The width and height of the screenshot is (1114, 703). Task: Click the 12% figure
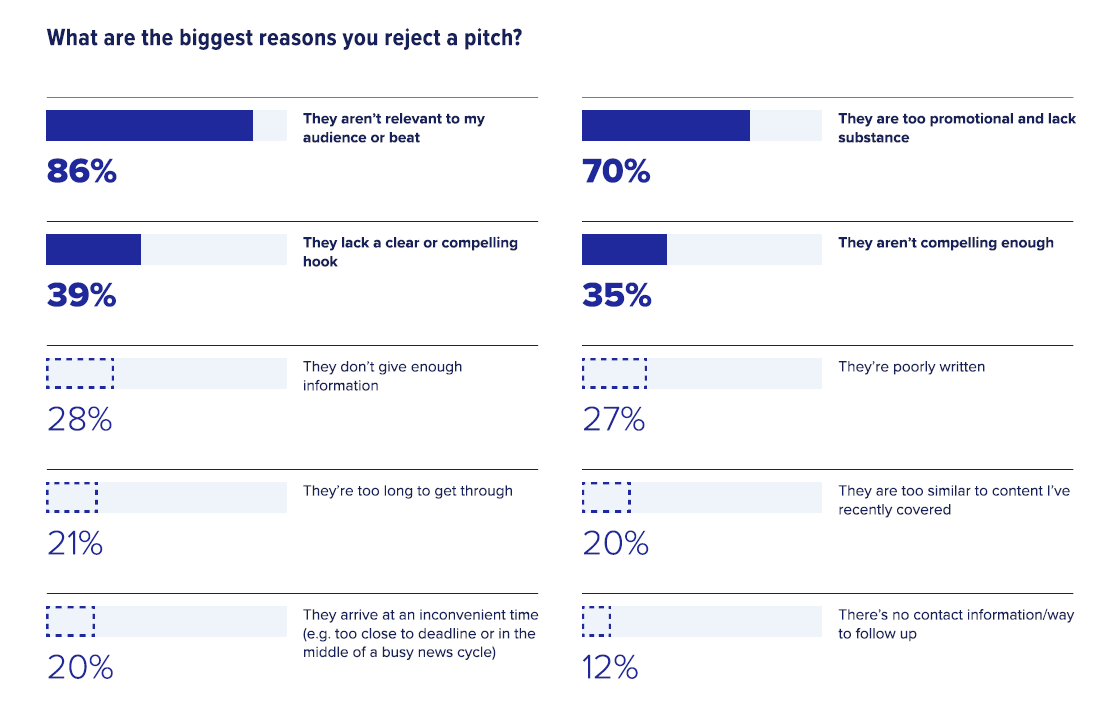[x=610, y=668]
